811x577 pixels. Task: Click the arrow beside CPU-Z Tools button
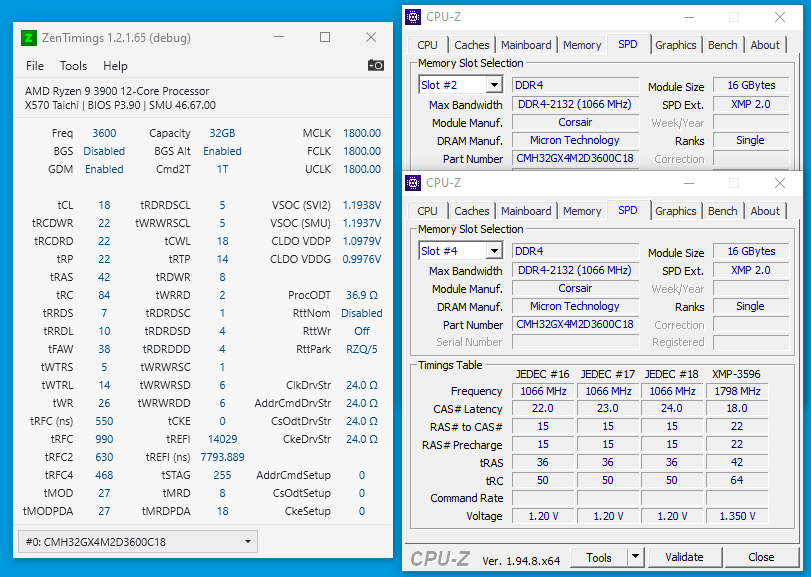(635, 557)
